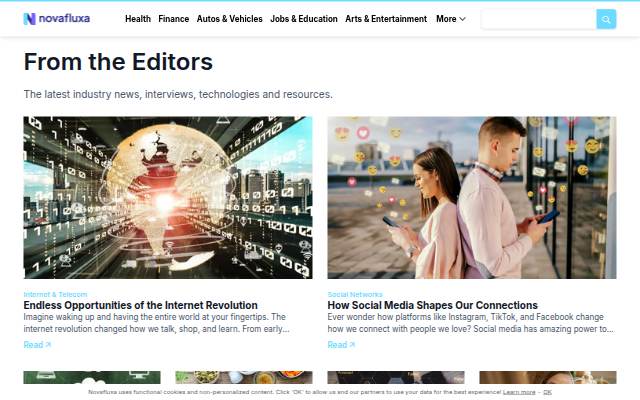Open Arts & Entertainment section
The width and height of the screenshot is (640, 400).
tap(386, 19)
